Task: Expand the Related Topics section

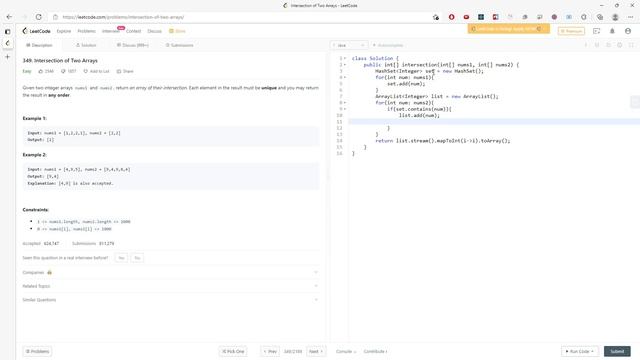Action: (x=170, y=286)
